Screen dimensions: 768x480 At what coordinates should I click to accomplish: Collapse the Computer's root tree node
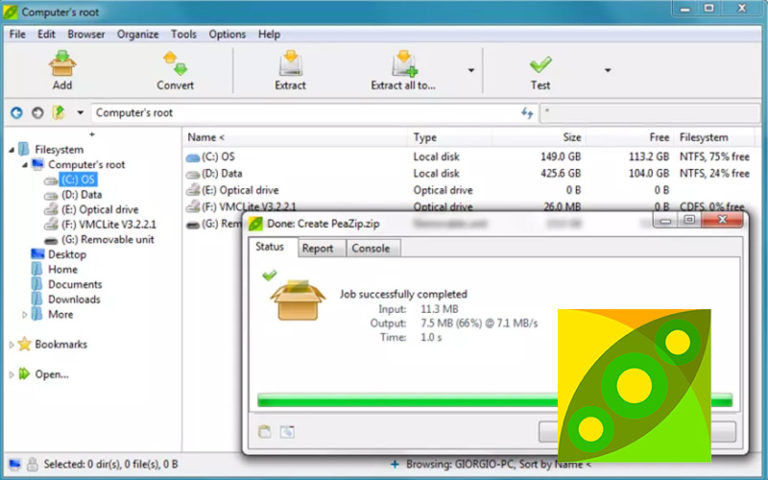coord(24,165)
